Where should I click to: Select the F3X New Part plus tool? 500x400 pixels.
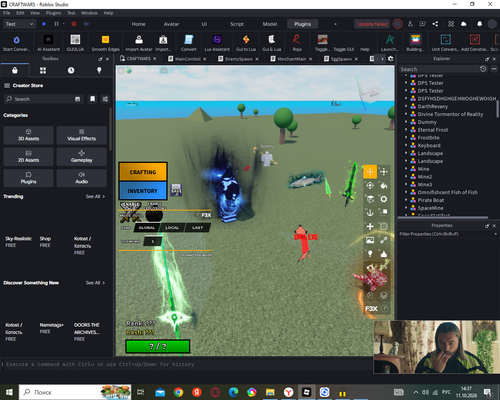(x=370, y=226)
